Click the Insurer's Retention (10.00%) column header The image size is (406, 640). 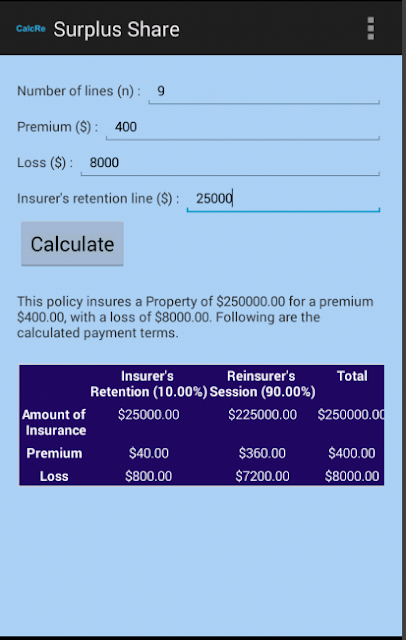[x=149, y=384]
